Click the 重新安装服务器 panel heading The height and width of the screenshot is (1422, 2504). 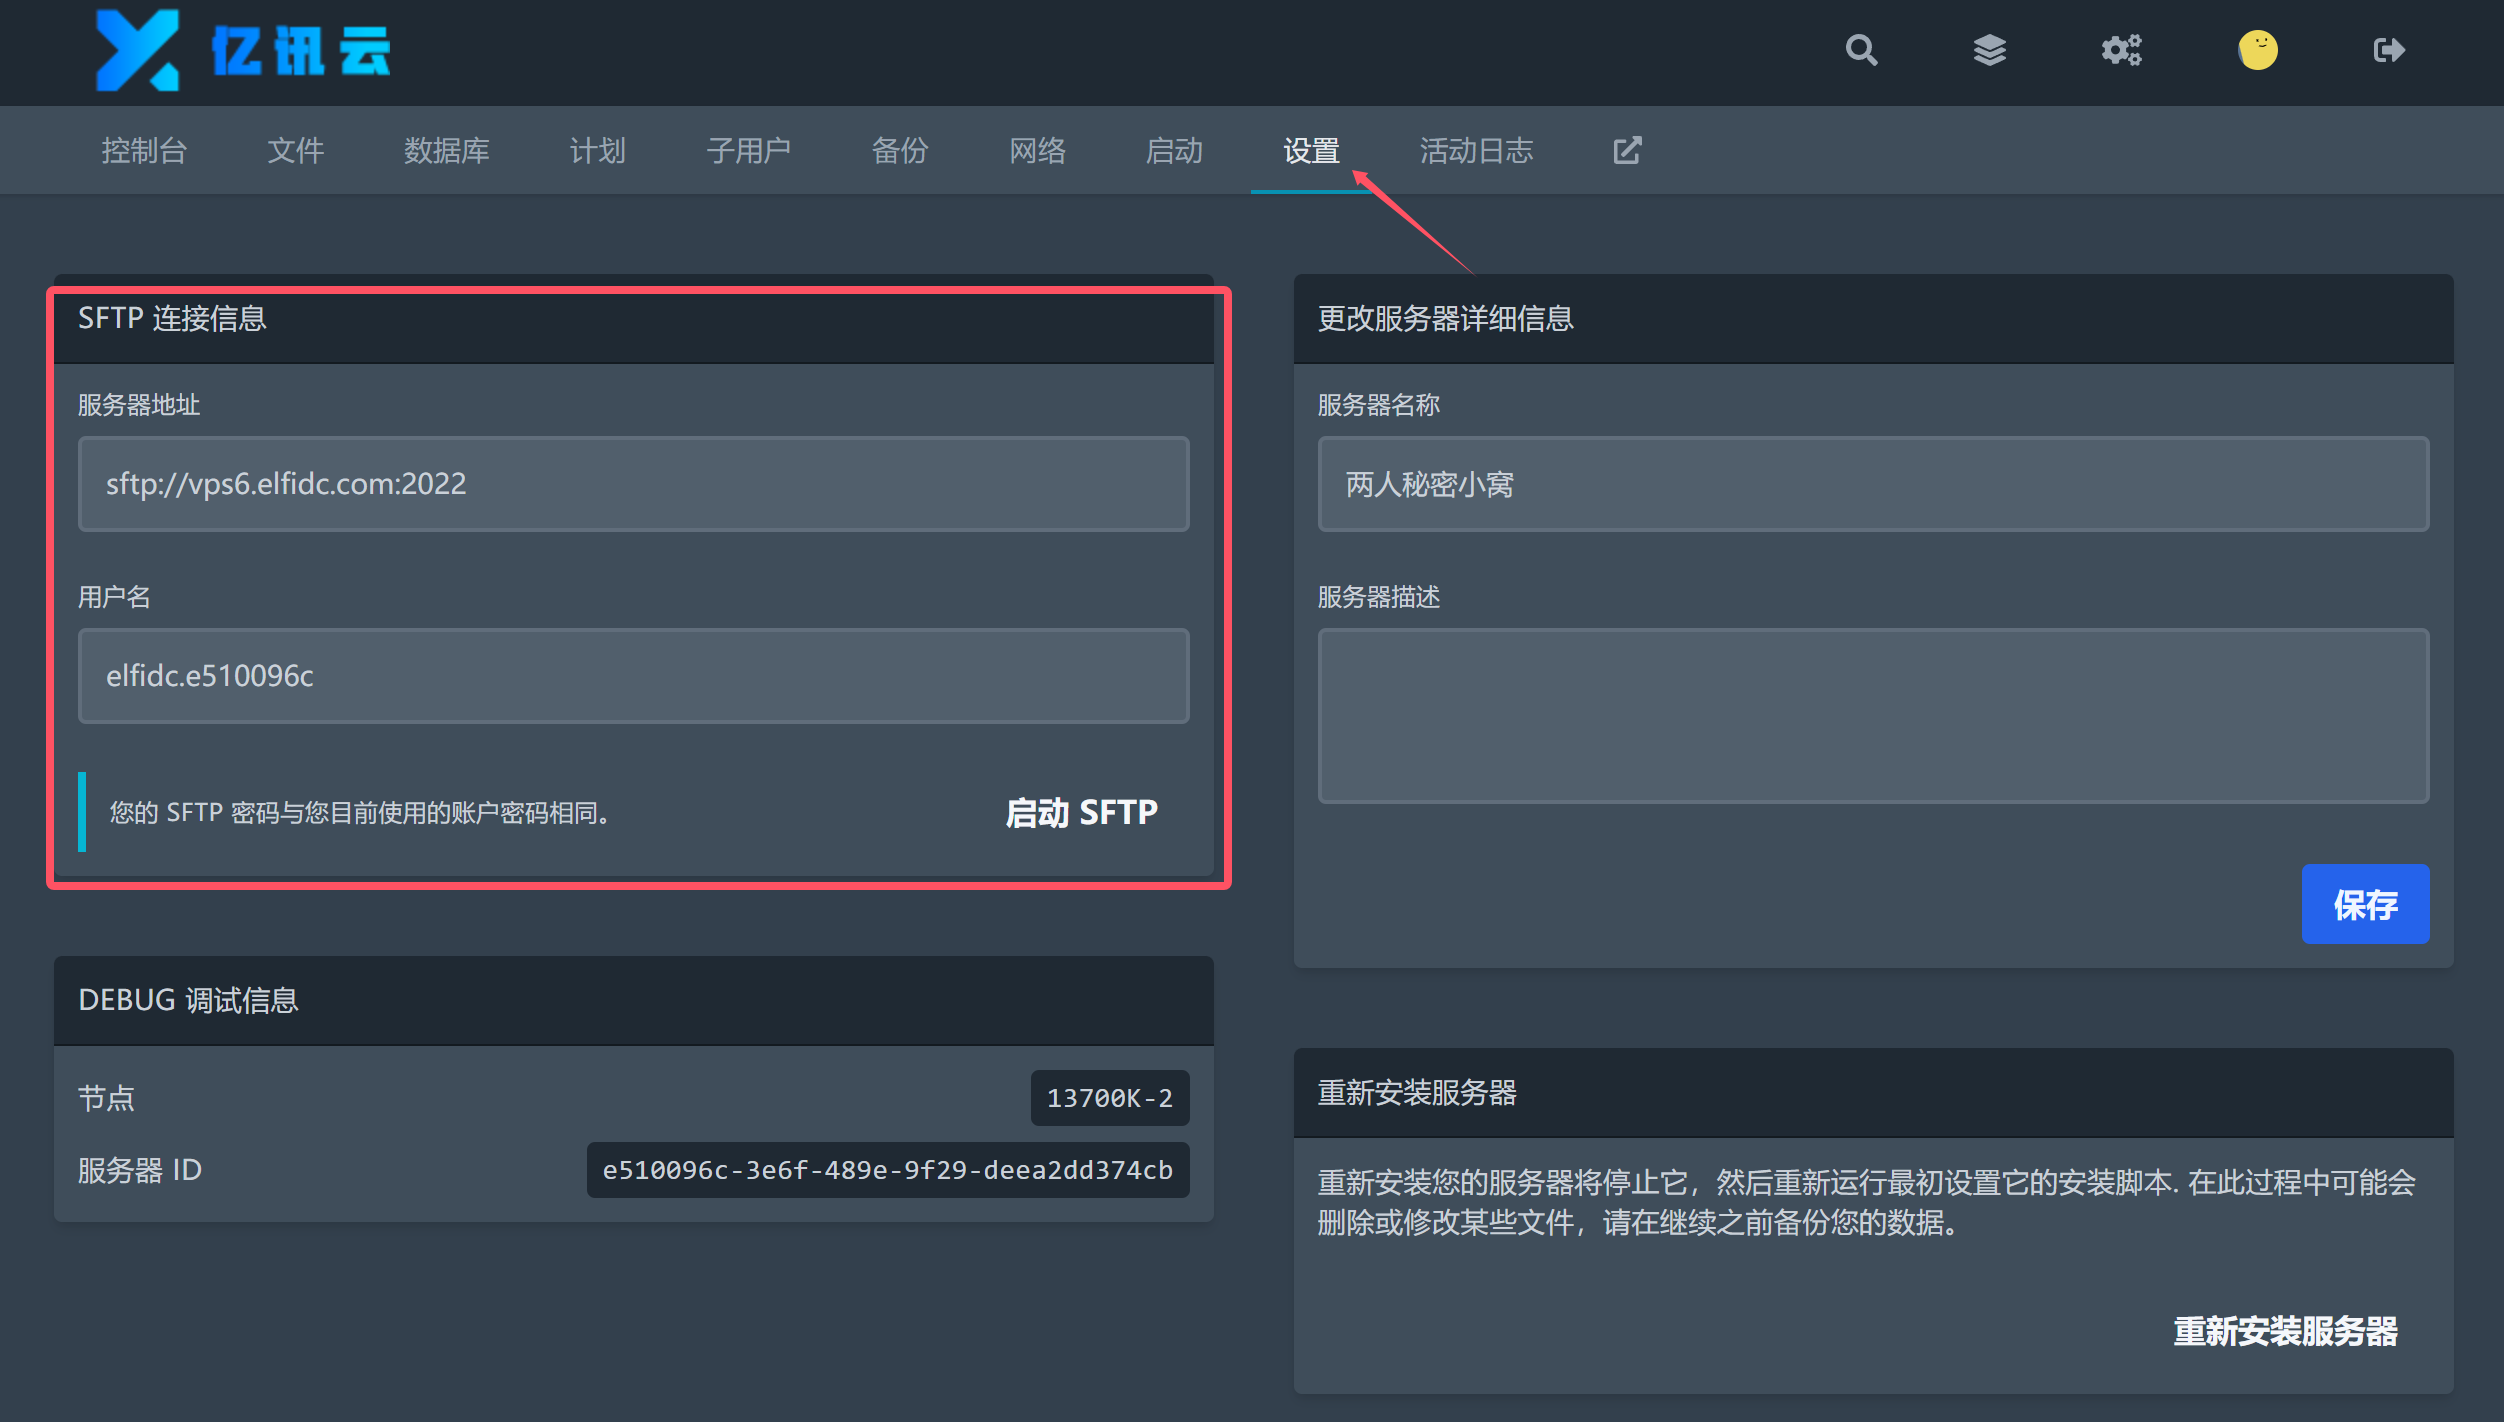tap(1417, 1092)
